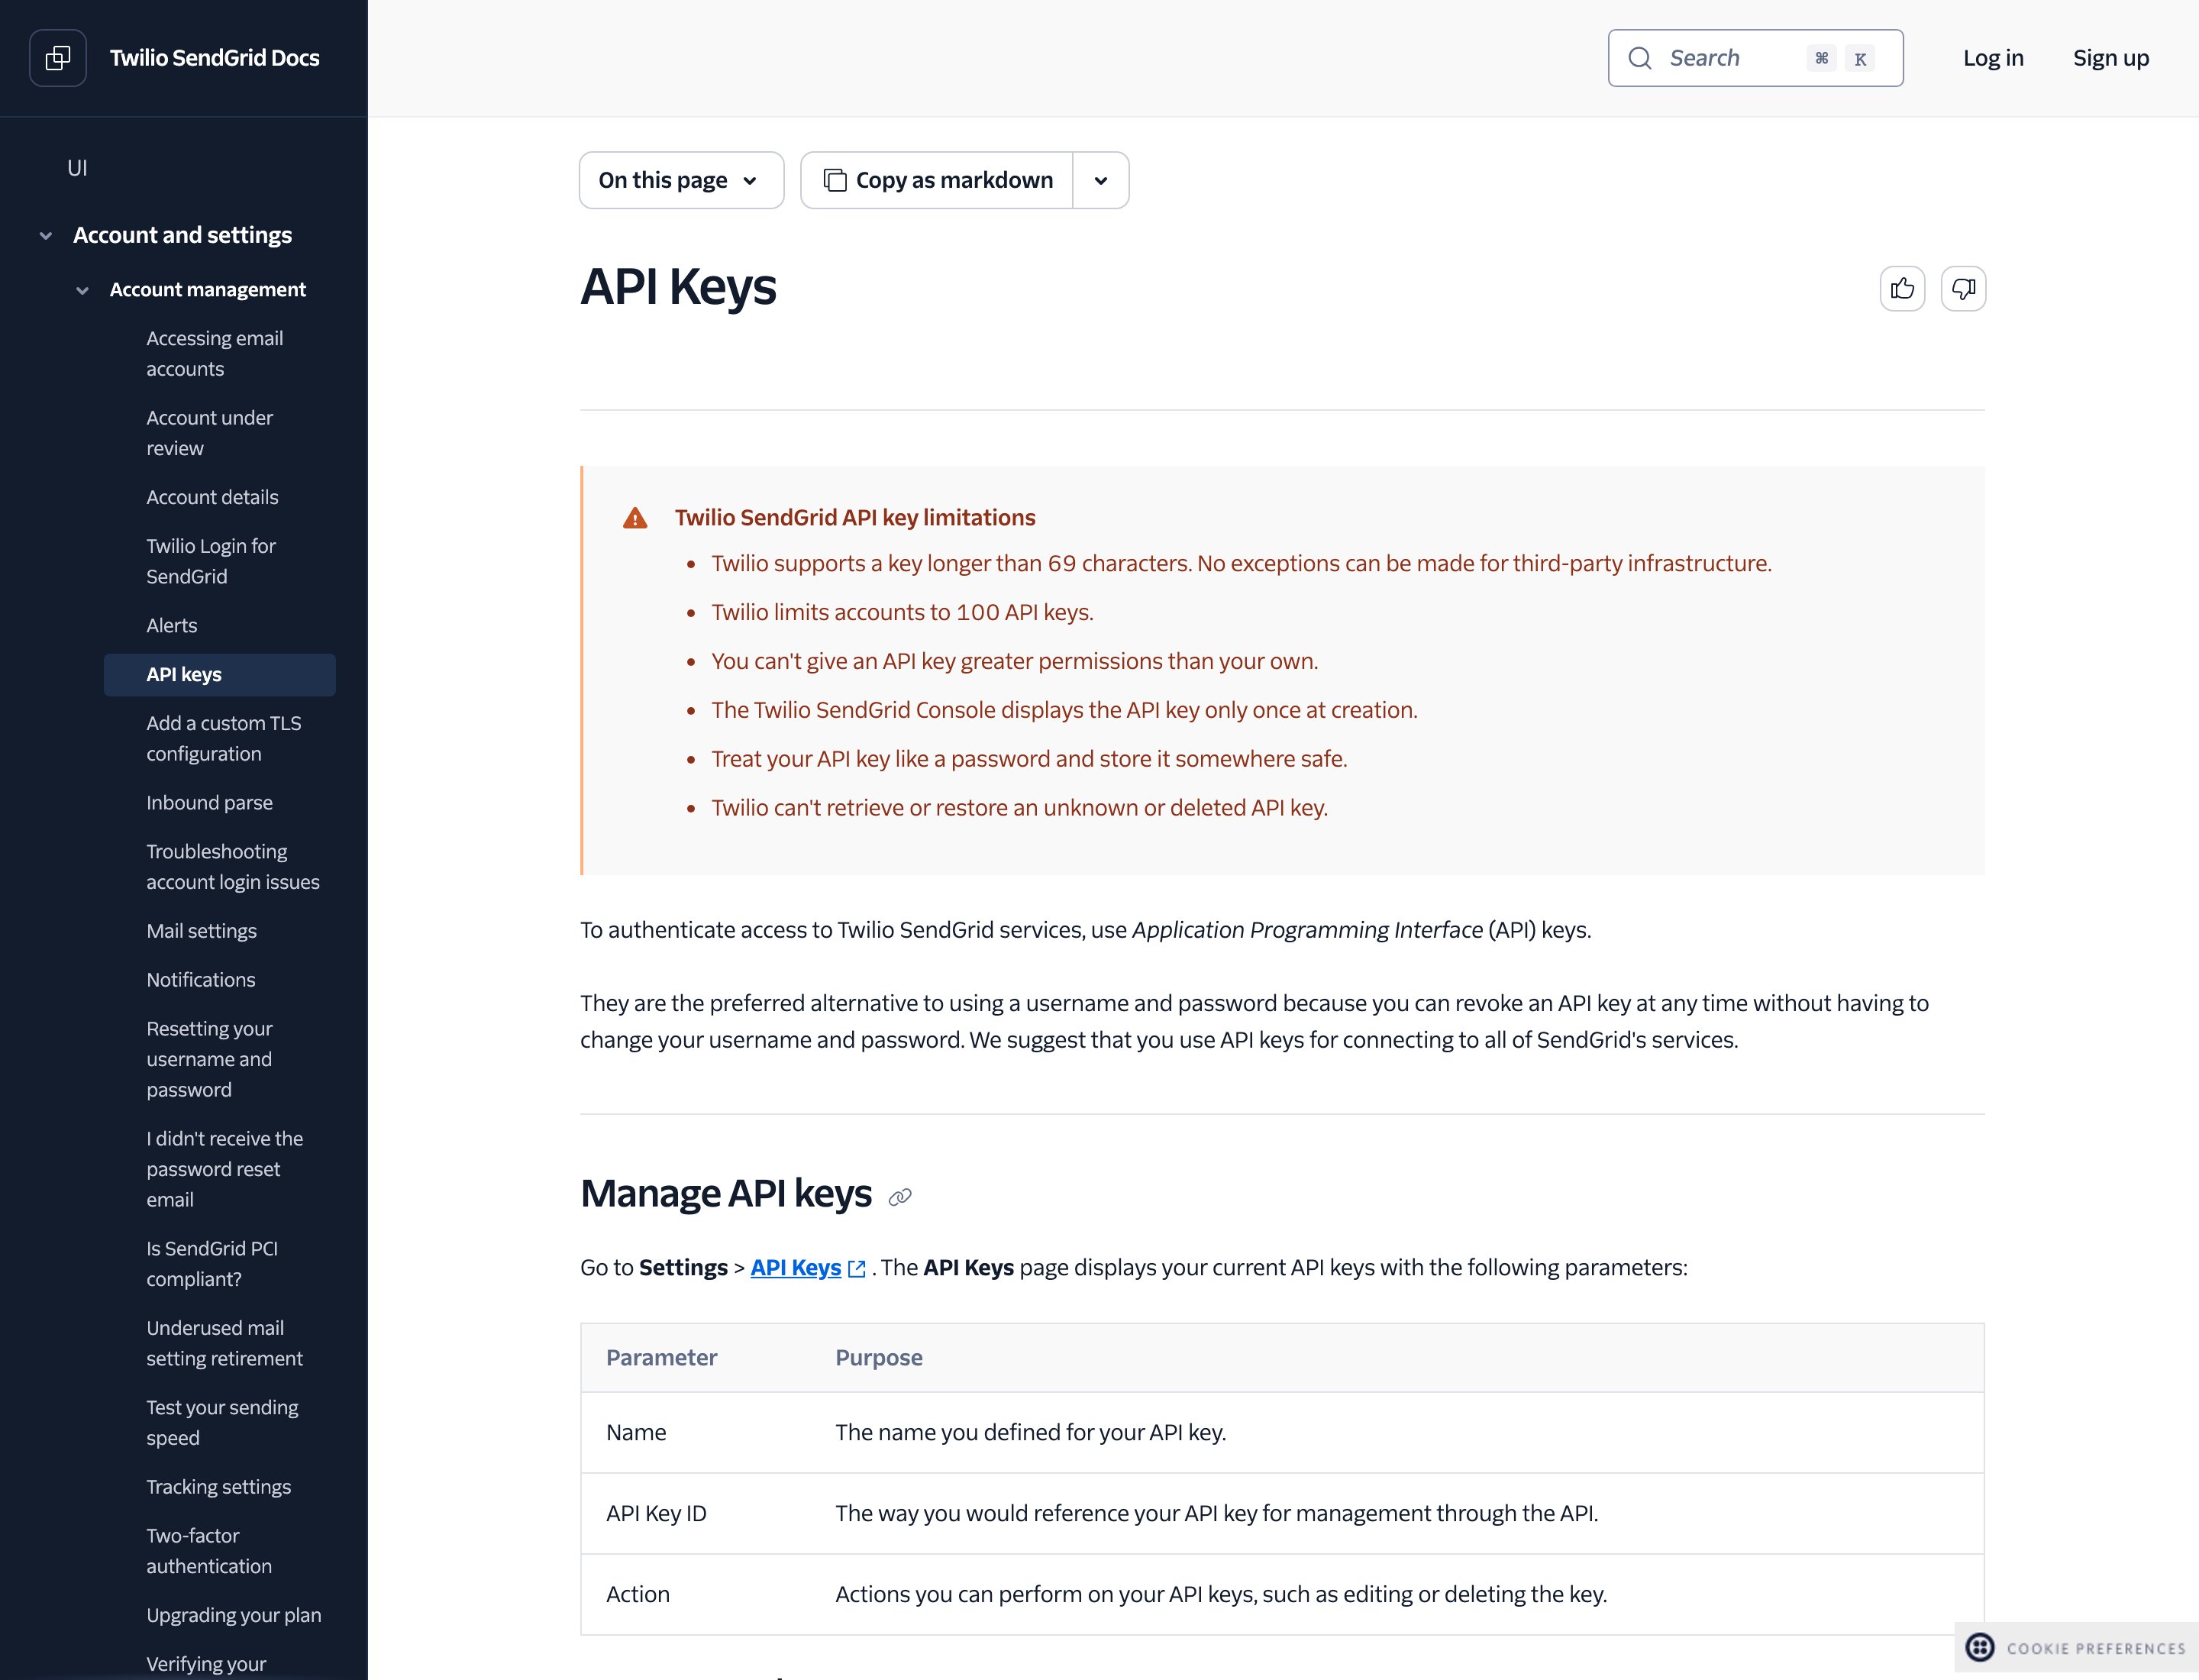This screenshot has width=2199, height=1680.
Task: Open the UI sidebar item
Action: point(77,168)
